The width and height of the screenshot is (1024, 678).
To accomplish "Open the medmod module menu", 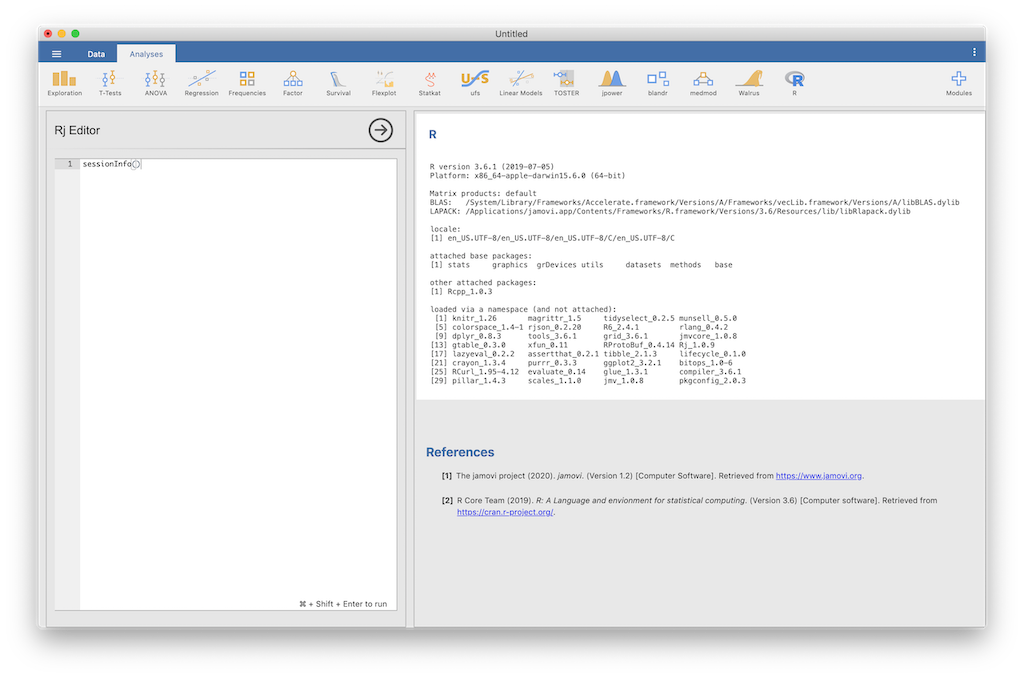I will [703, 84].
